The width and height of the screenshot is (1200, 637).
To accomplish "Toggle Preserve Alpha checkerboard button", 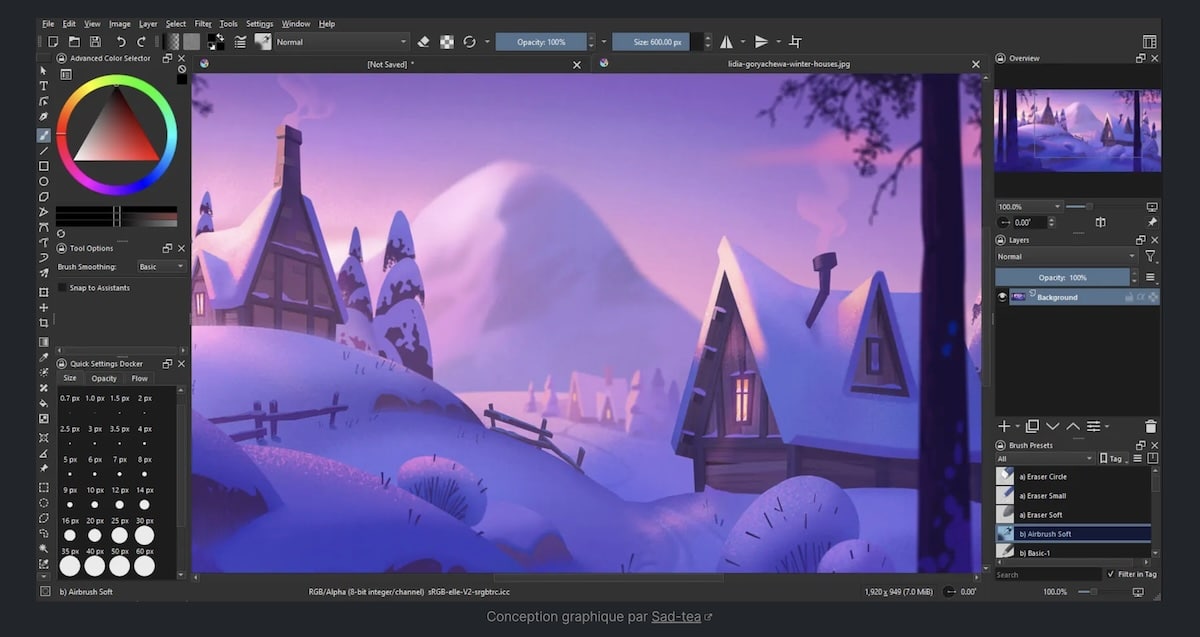I will 447,42.
